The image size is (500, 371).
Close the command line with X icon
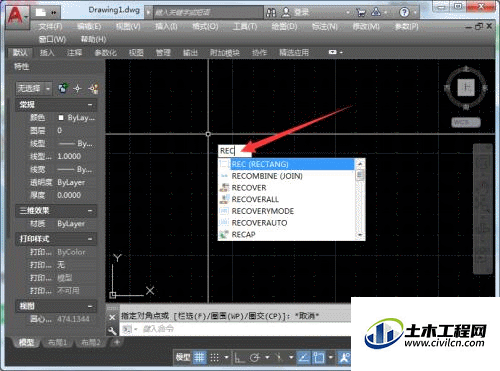(x=112, y=317)
